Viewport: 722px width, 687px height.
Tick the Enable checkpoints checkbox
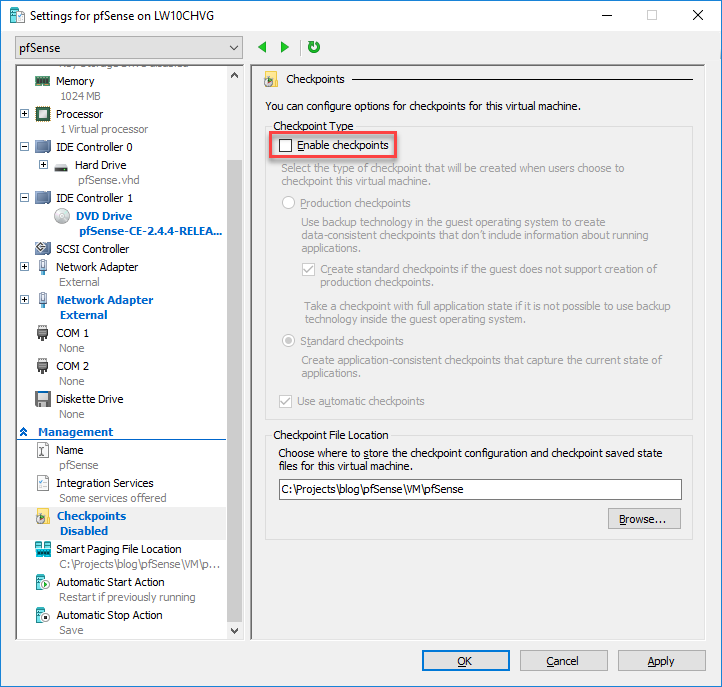[x=285, y=146]
